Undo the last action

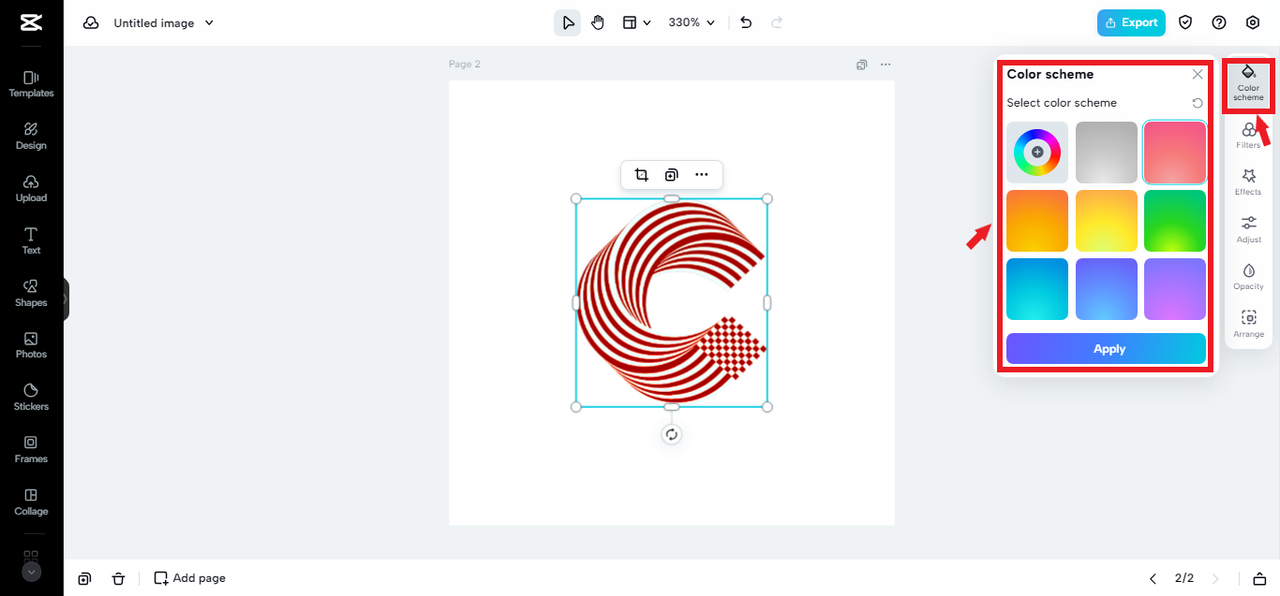(746, 22)
